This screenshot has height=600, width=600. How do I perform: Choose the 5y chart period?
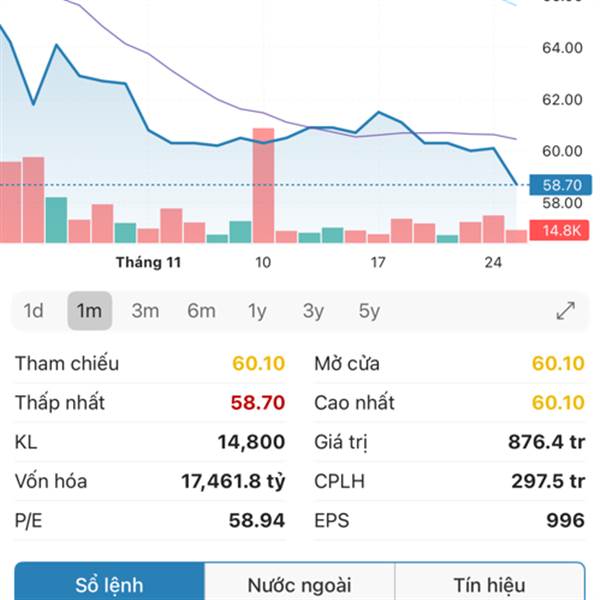(x=369, y=311)
